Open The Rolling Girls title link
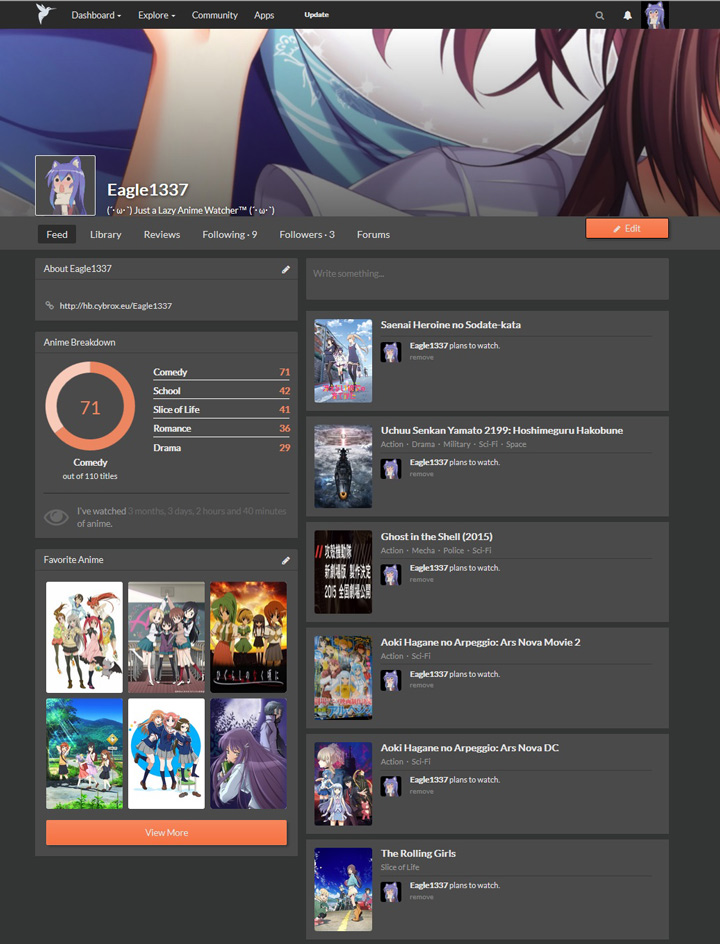This screenshot has height=944, width=720. tap(418, 854)
